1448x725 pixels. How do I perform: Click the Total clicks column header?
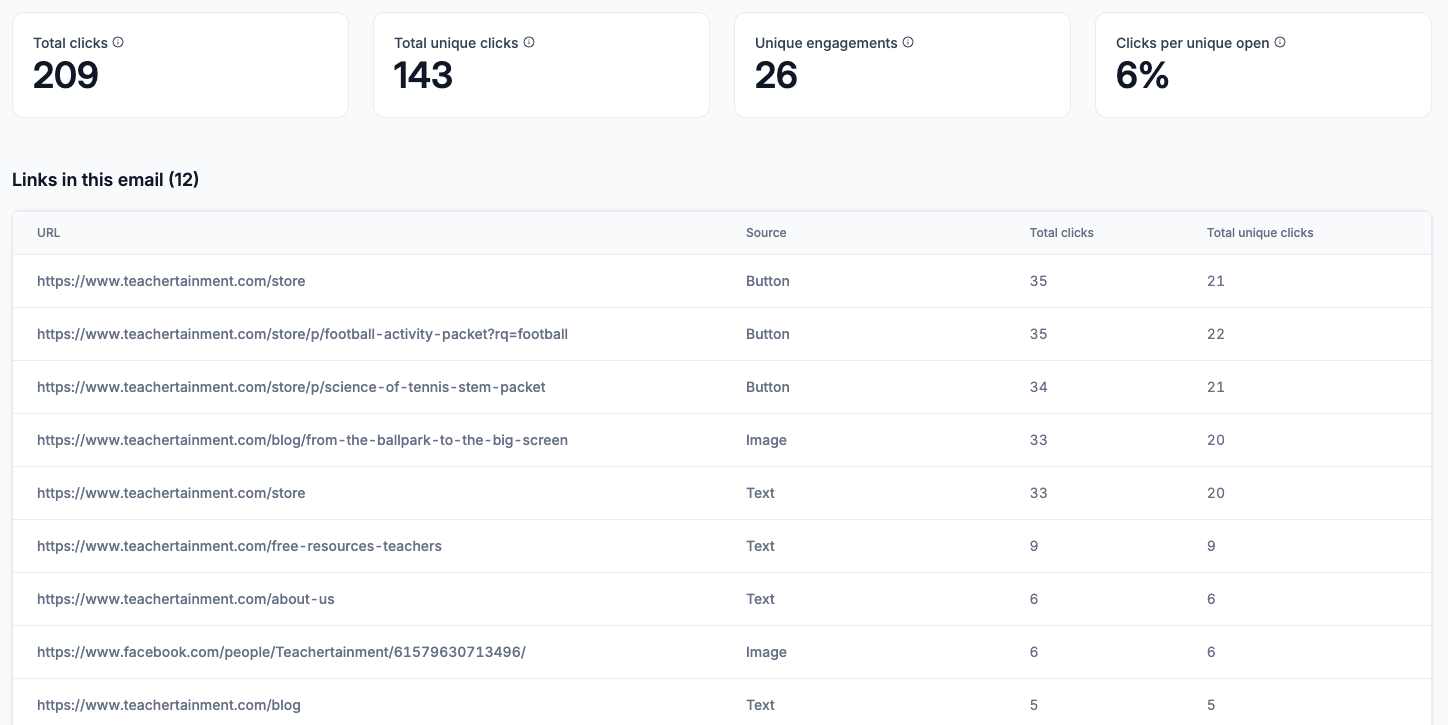click(1062, 233)
